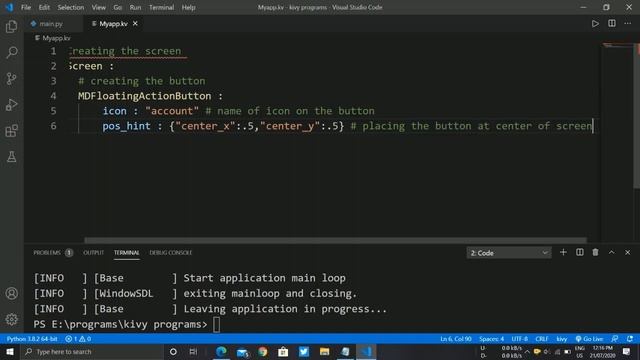Open File Explorer from taskbar

(x=324, y=351)
